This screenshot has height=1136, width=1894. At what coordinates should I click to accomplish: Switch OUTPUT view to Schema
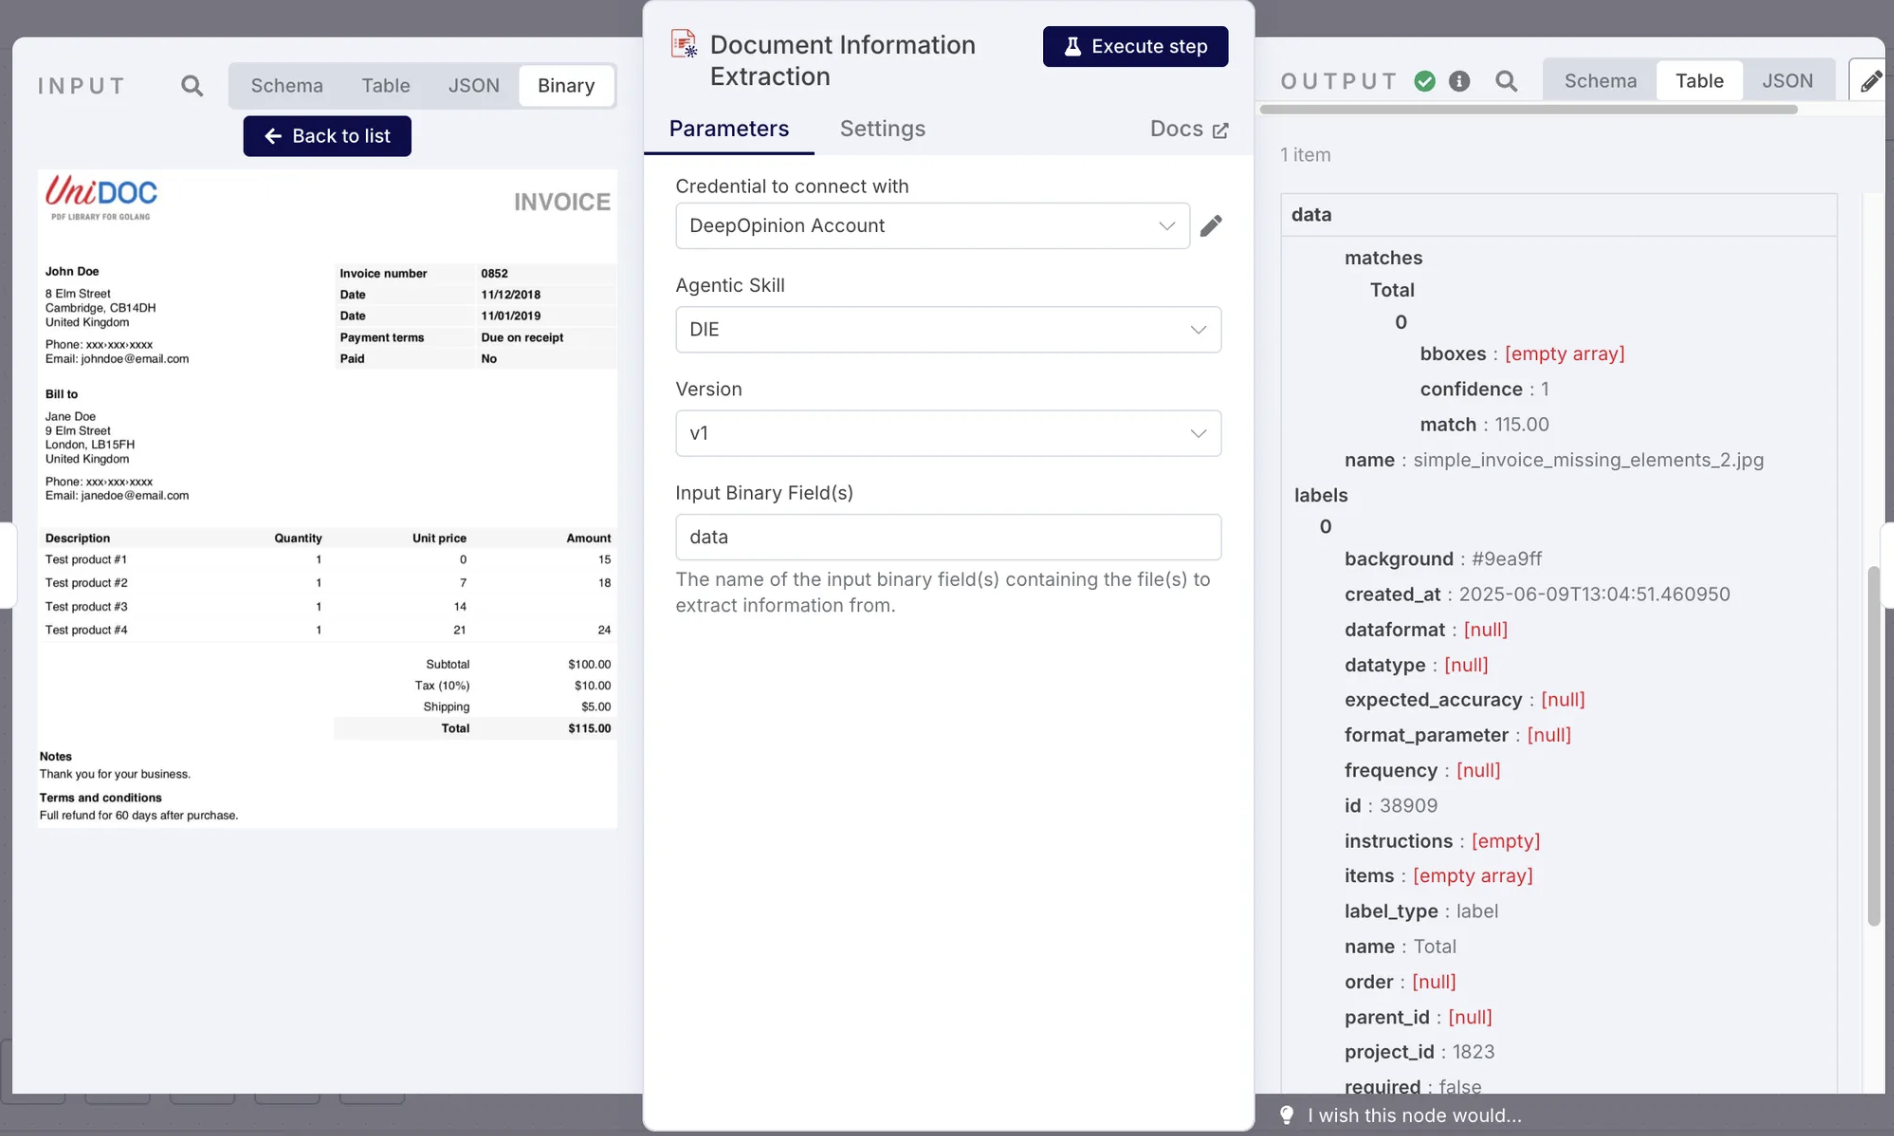coord(1600,81)
